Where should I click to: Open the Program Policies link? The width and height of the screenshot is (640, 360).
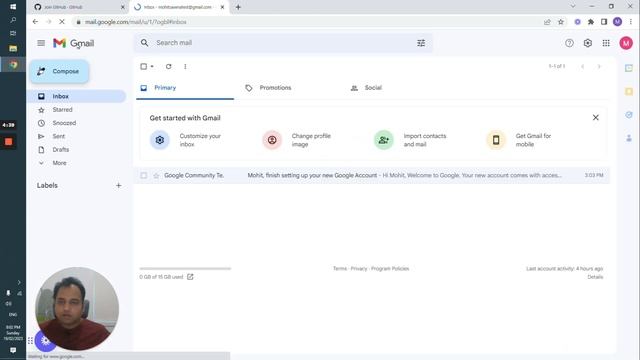(x=390, y=269)
